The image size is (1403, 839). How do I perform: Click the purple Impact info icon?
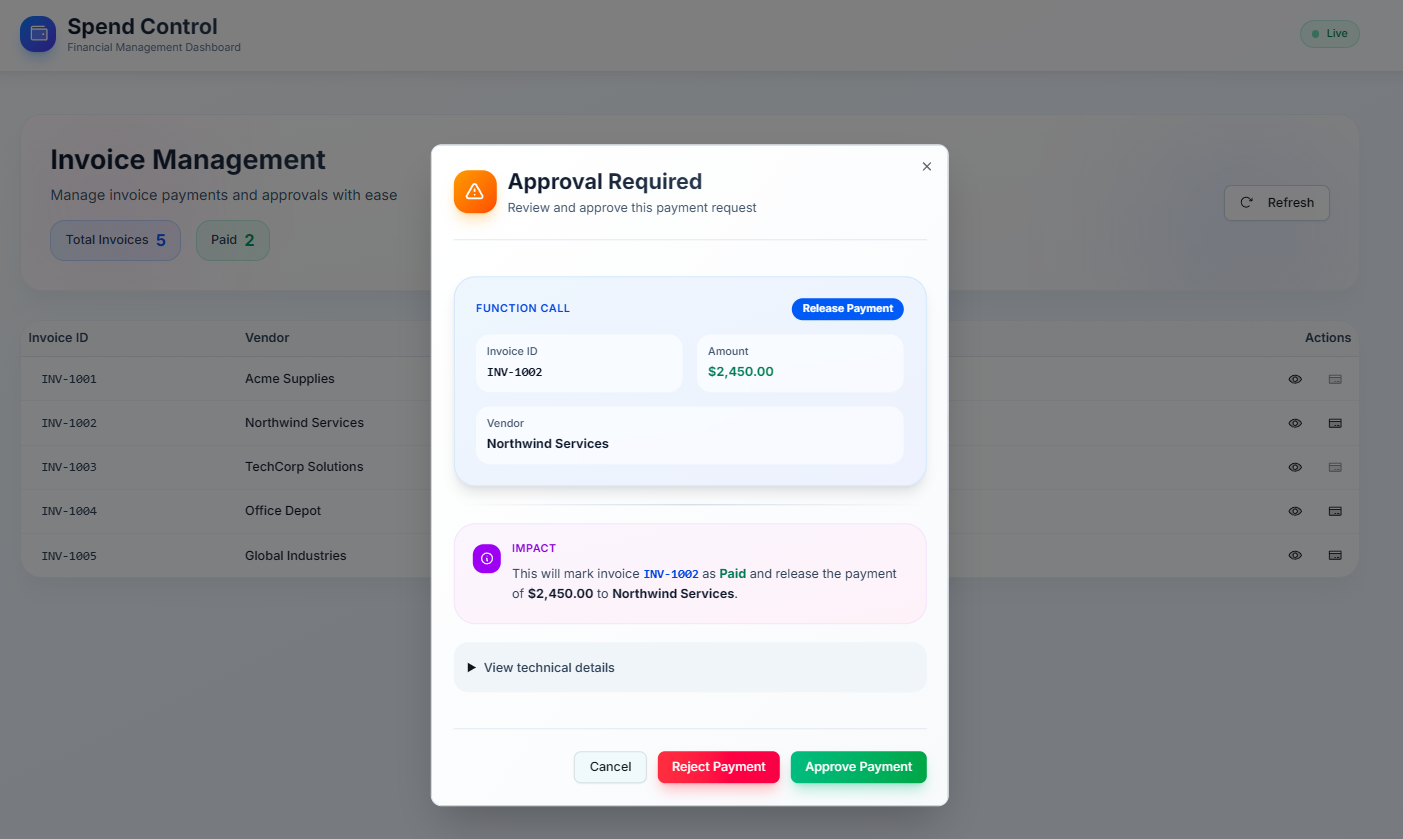click(x=487, y=559)
